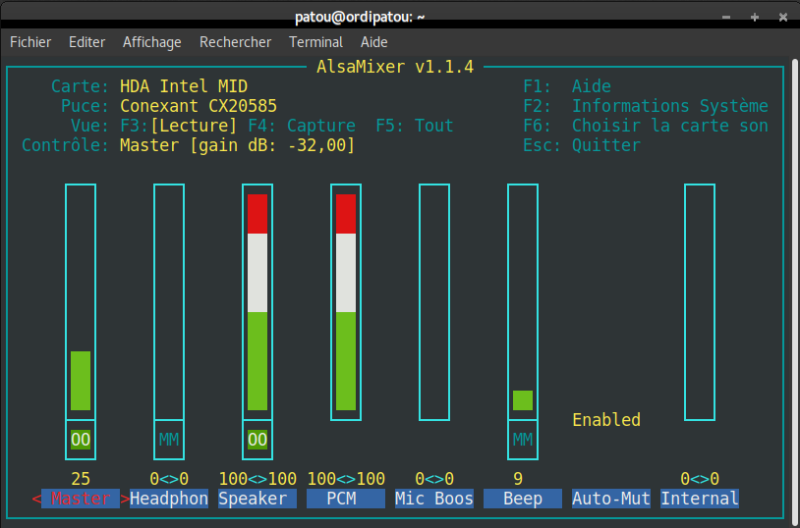Open the Affichage menu
The width and height of the screenshot is (800, 528).
152,42
